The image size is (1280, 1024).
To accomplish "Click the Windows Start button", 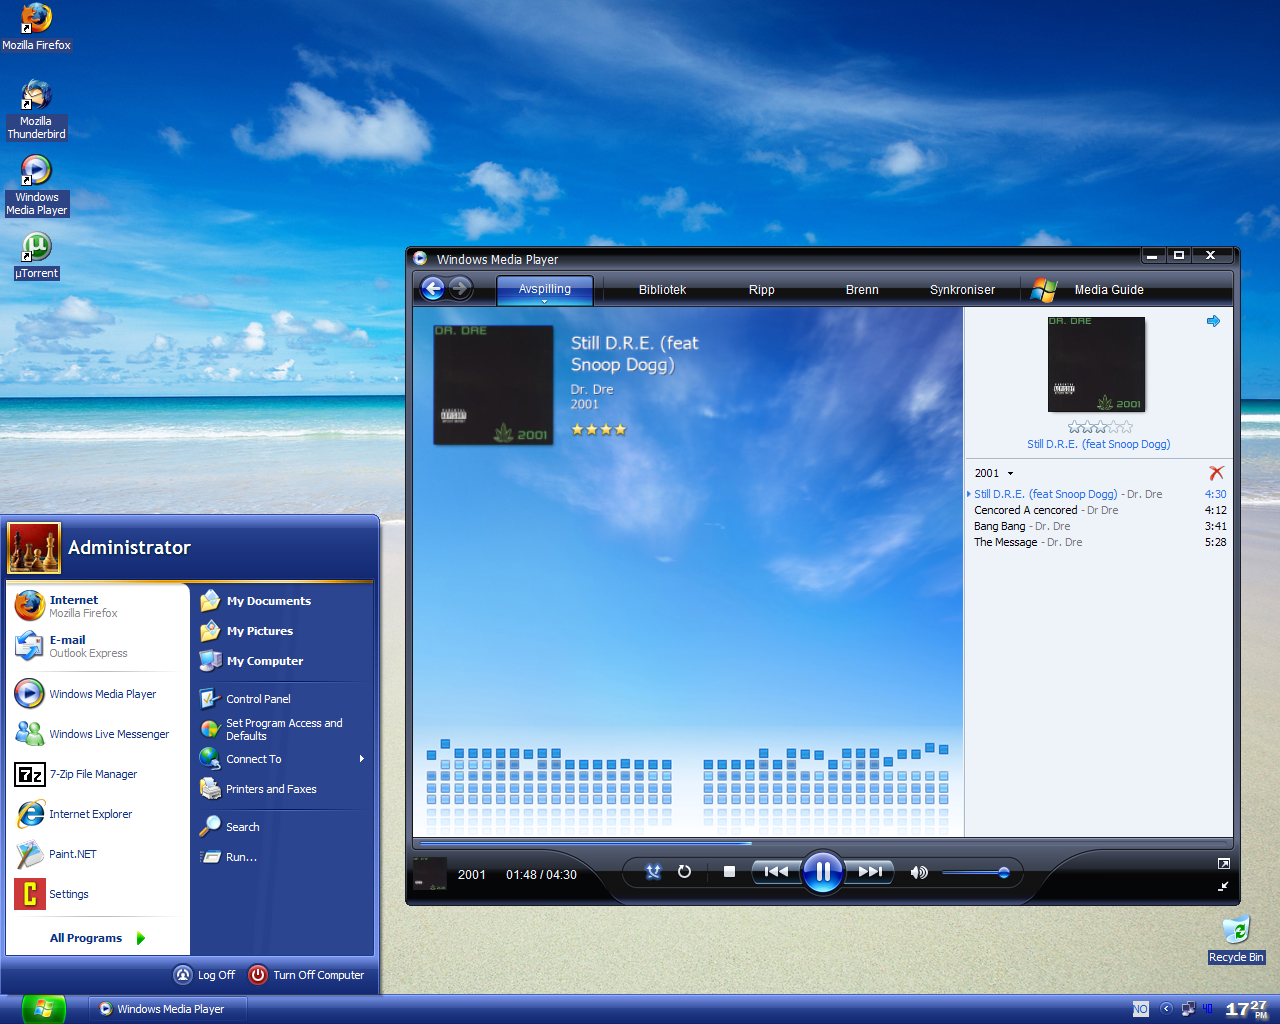I will coord(42,1009).
